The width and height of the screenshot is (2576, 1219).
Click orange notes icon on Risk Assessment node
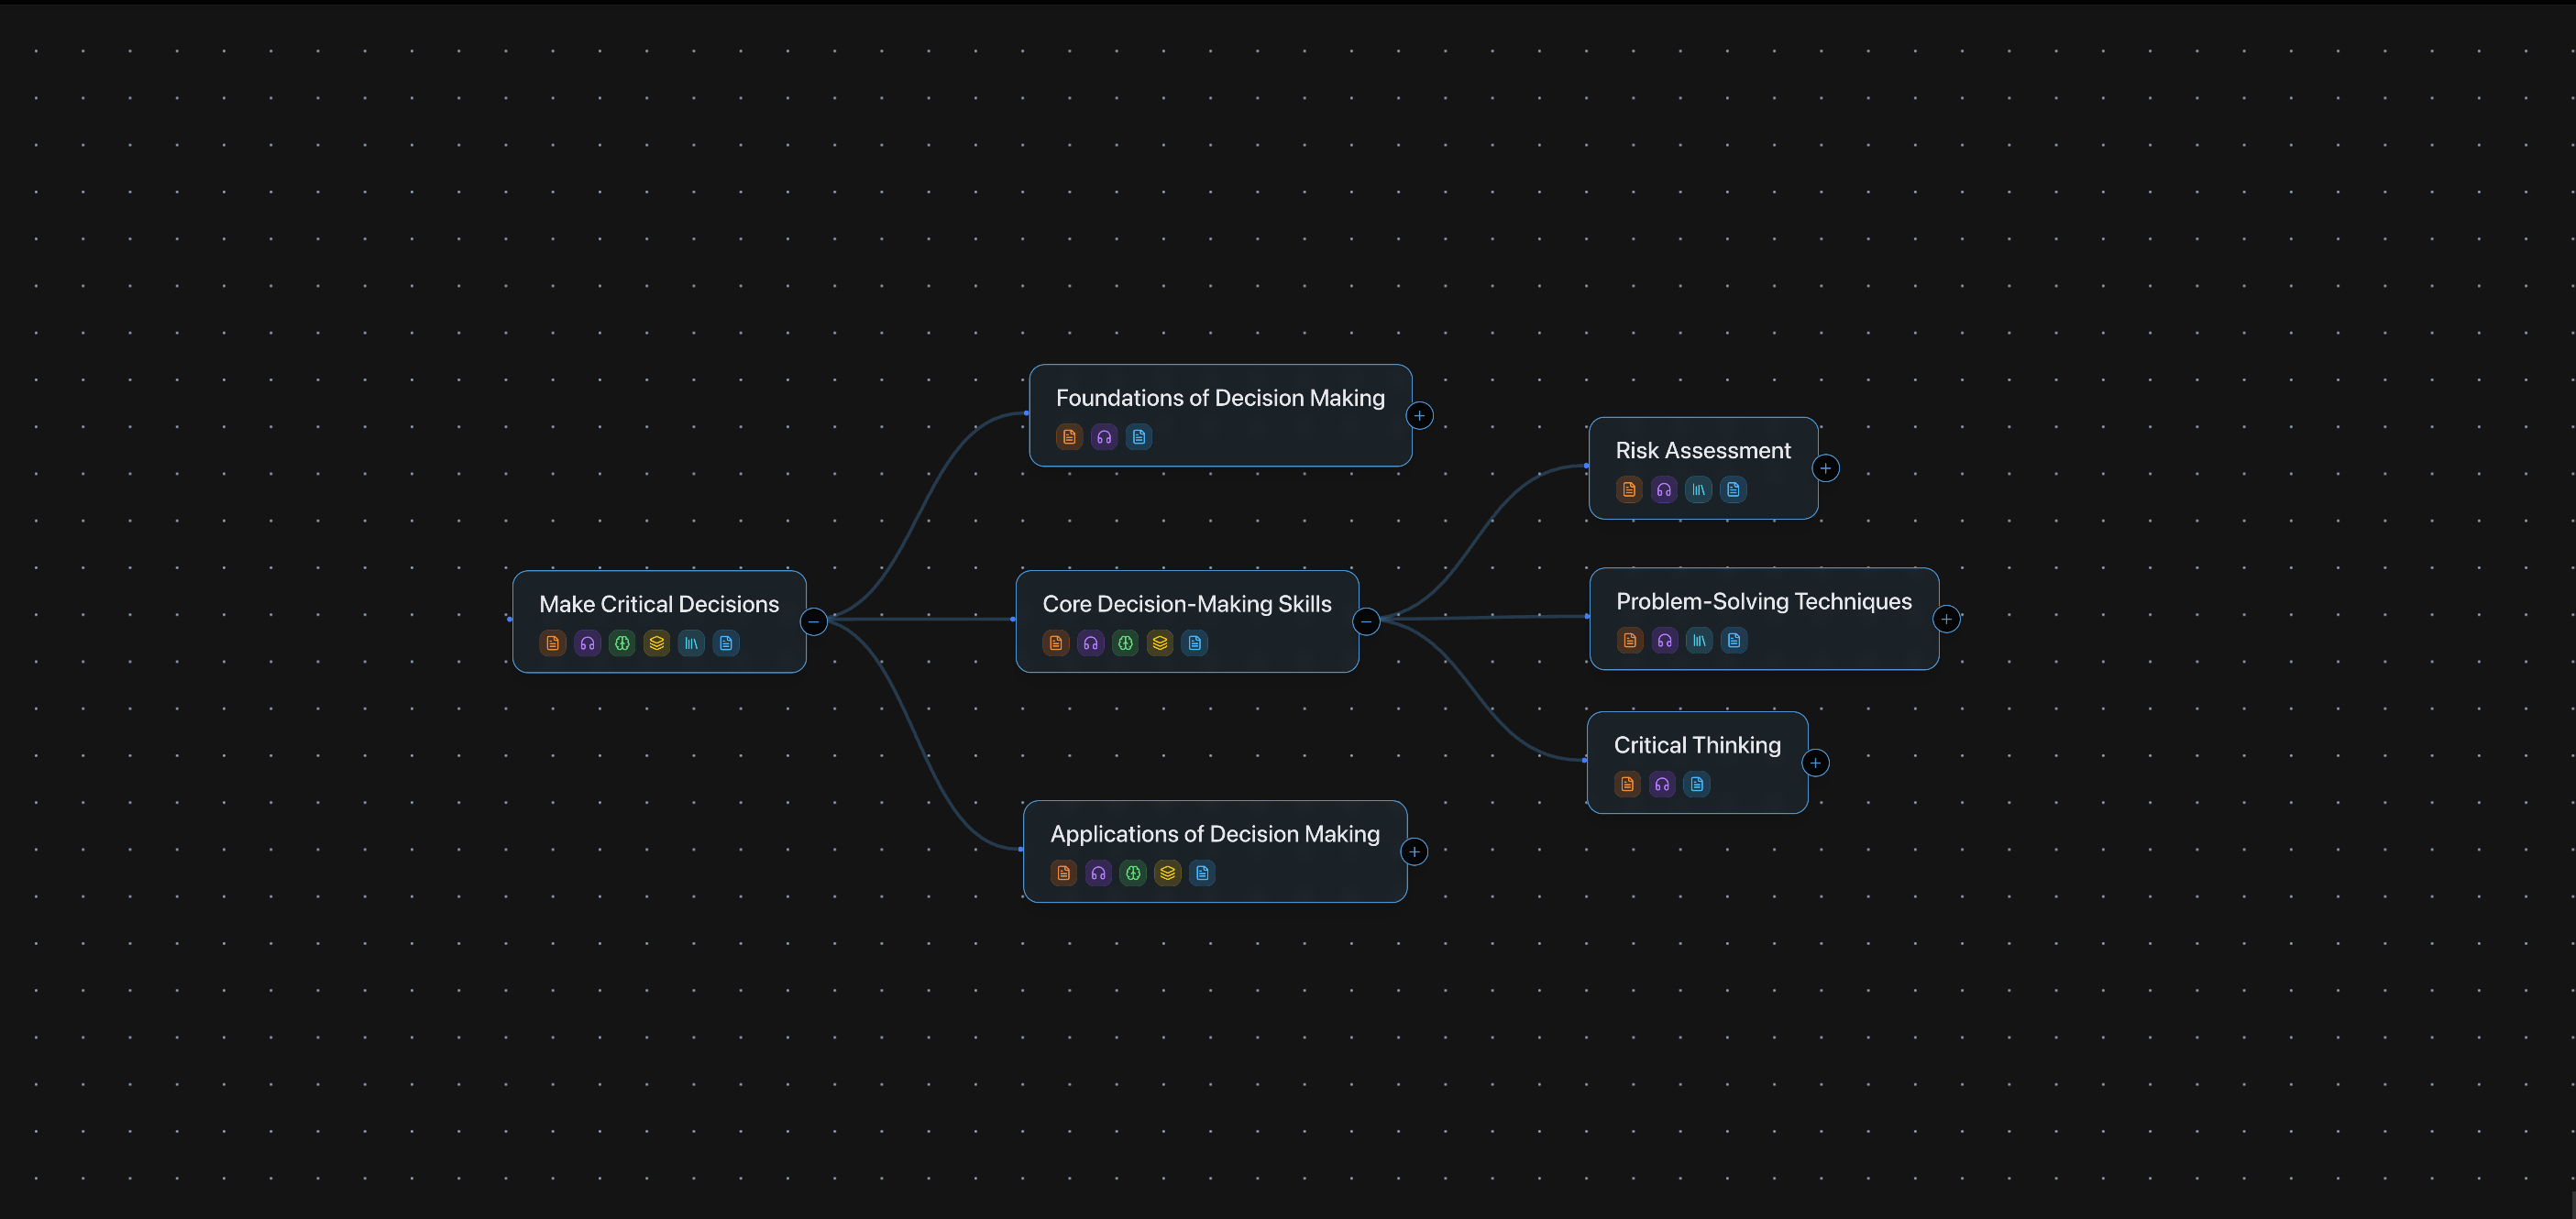coord(1629,490)
